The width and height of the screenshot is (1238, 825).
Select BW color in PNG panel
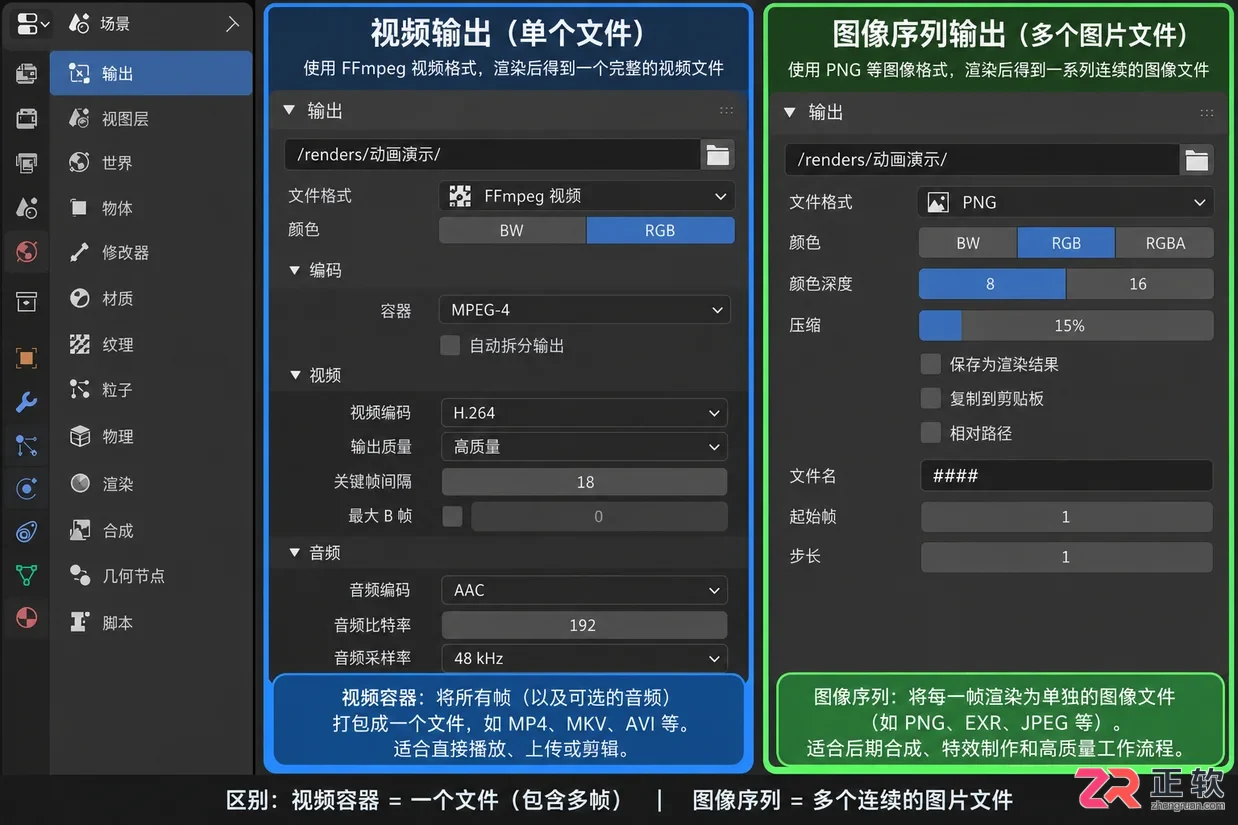(x=968, y=243)
